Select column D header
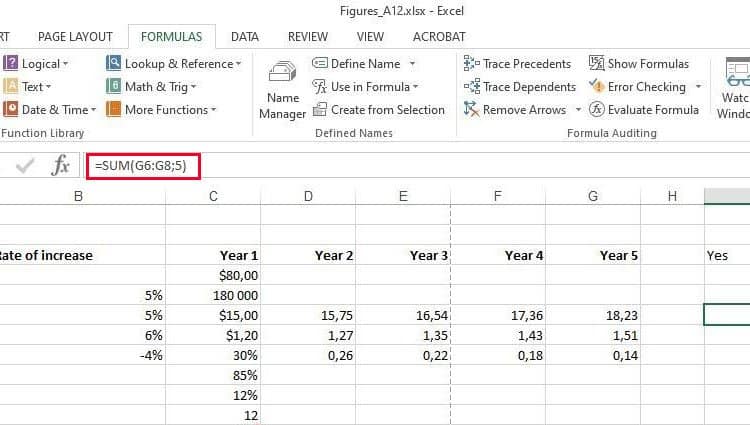Viewport: 750px width, 425px height. pyautogui.click(x=308, y=196)
